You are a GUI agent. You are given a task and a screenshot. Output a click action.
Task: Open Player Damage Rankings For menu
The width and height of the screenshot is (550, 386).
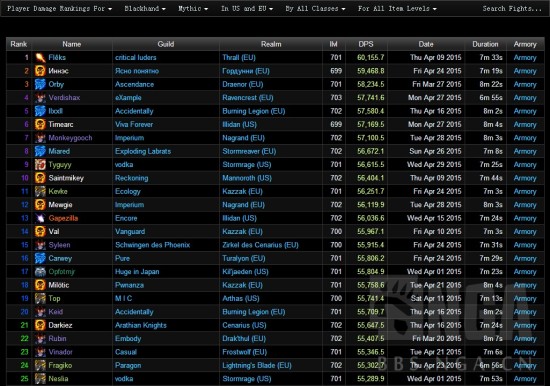click(x=60, y=8)
